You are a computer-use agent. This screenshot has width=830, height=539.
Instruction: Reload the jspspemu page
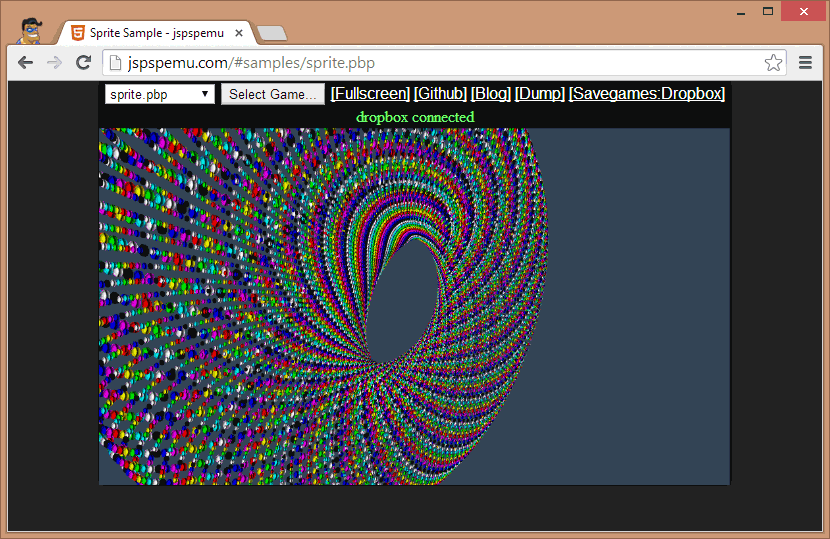pyautogui.click(x=84, y=62)
